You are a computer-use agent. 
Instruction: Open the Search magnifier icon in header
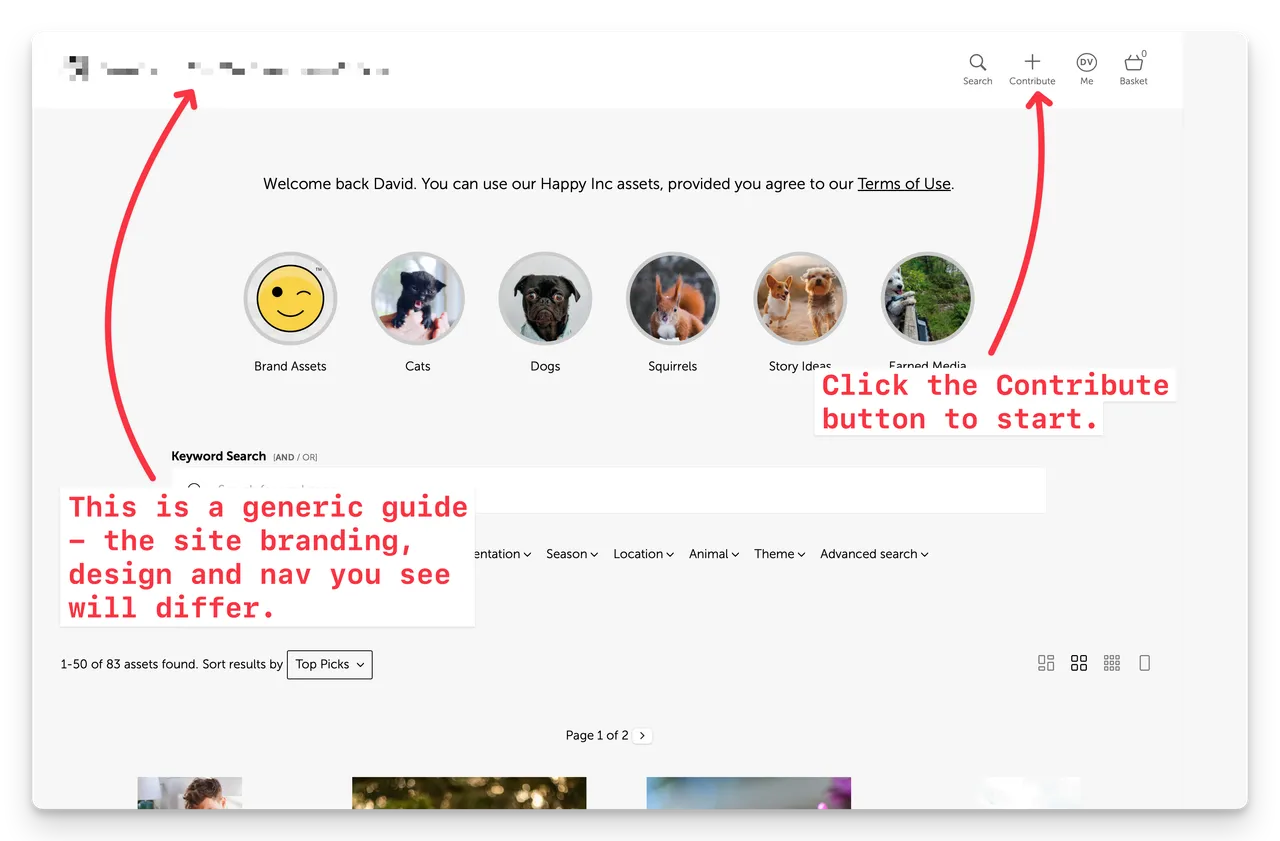click(978, 62)
